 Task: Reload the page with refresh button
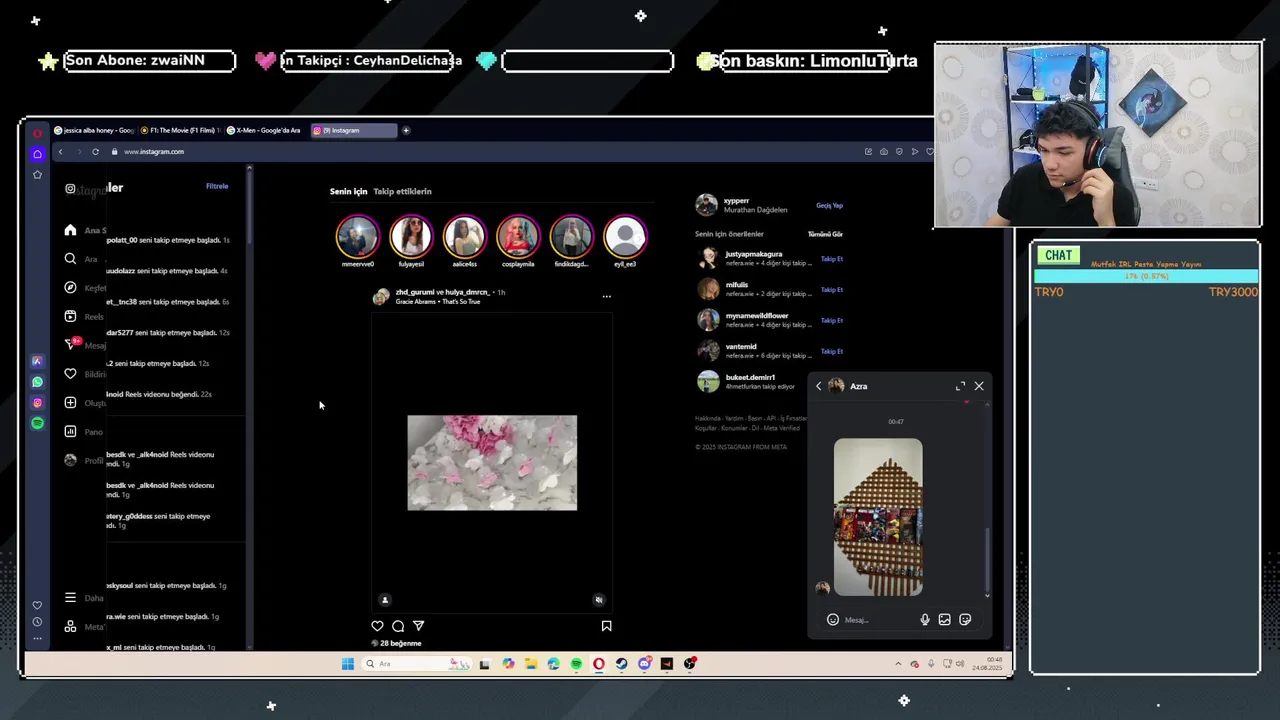point(95,152)
